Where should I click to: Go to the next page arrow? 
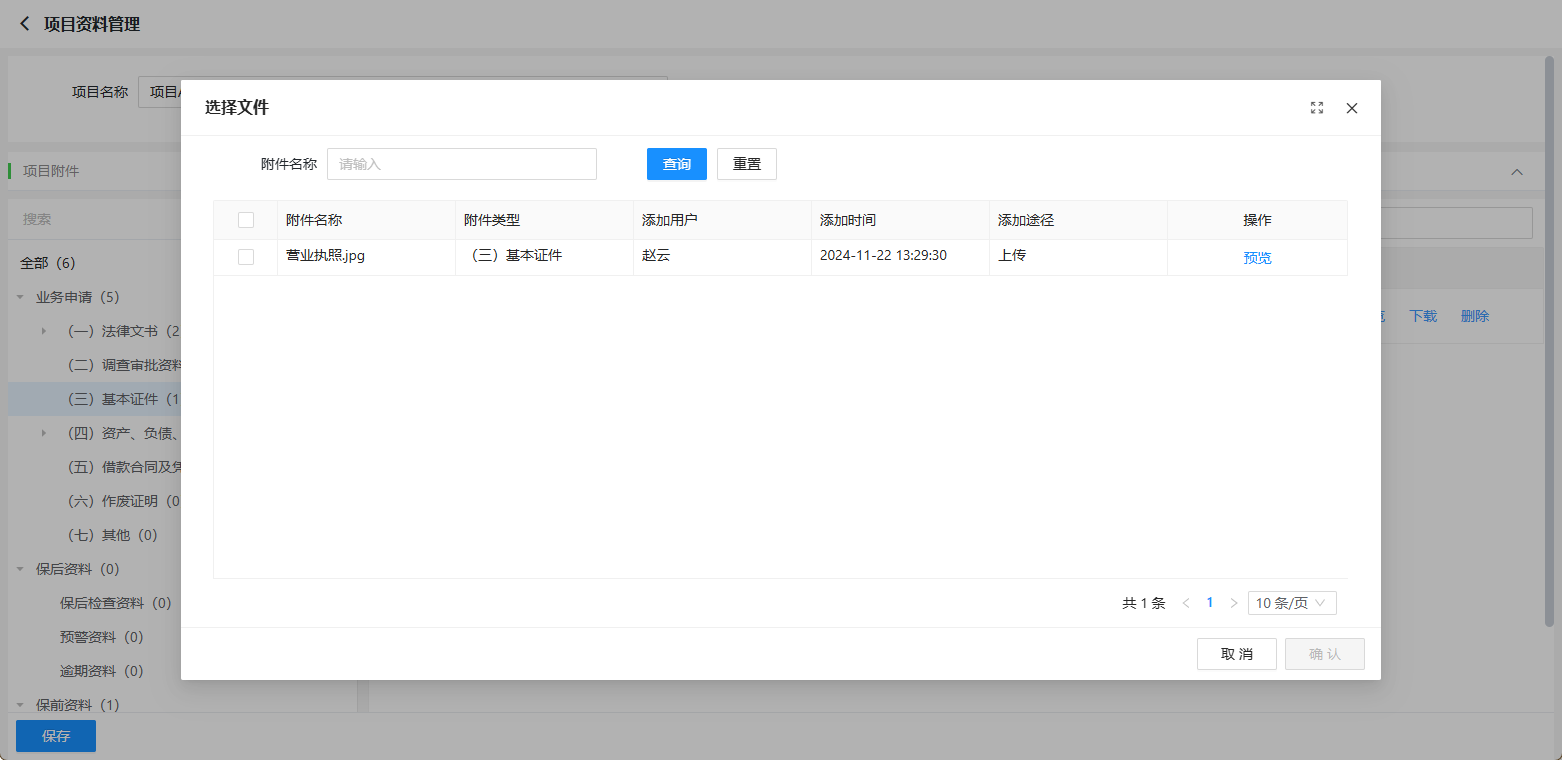(x=1234, y=603)
